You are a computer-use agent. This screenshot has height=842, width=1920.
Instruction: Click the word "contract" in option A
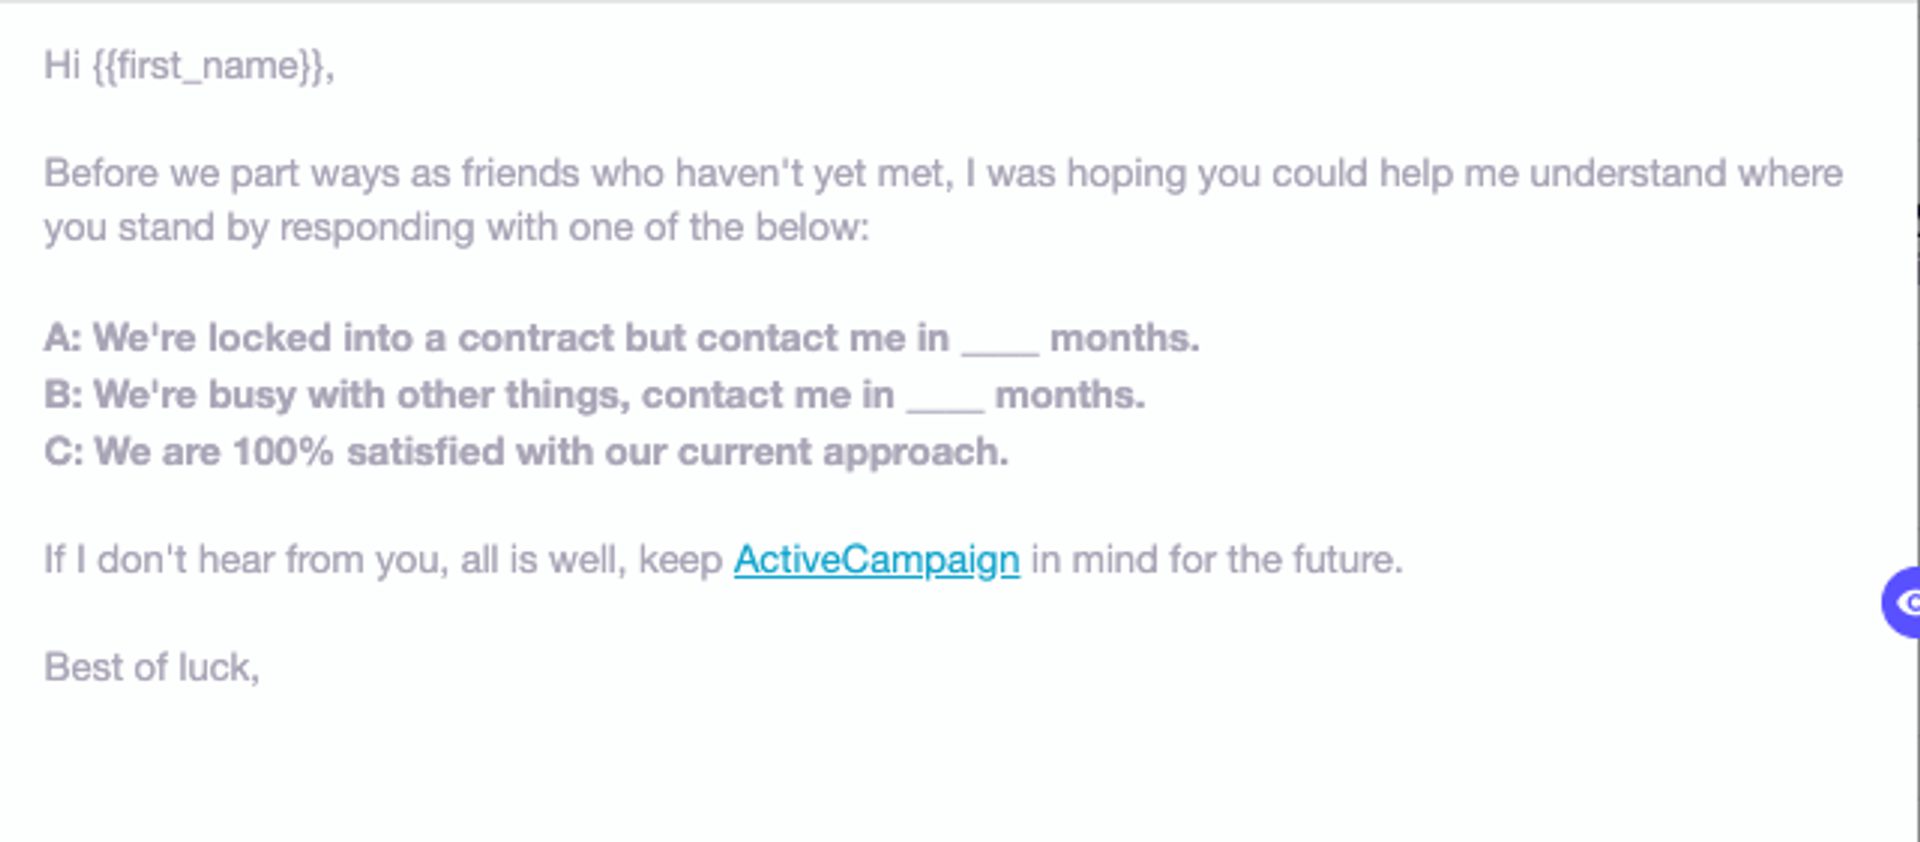[535, 338]
